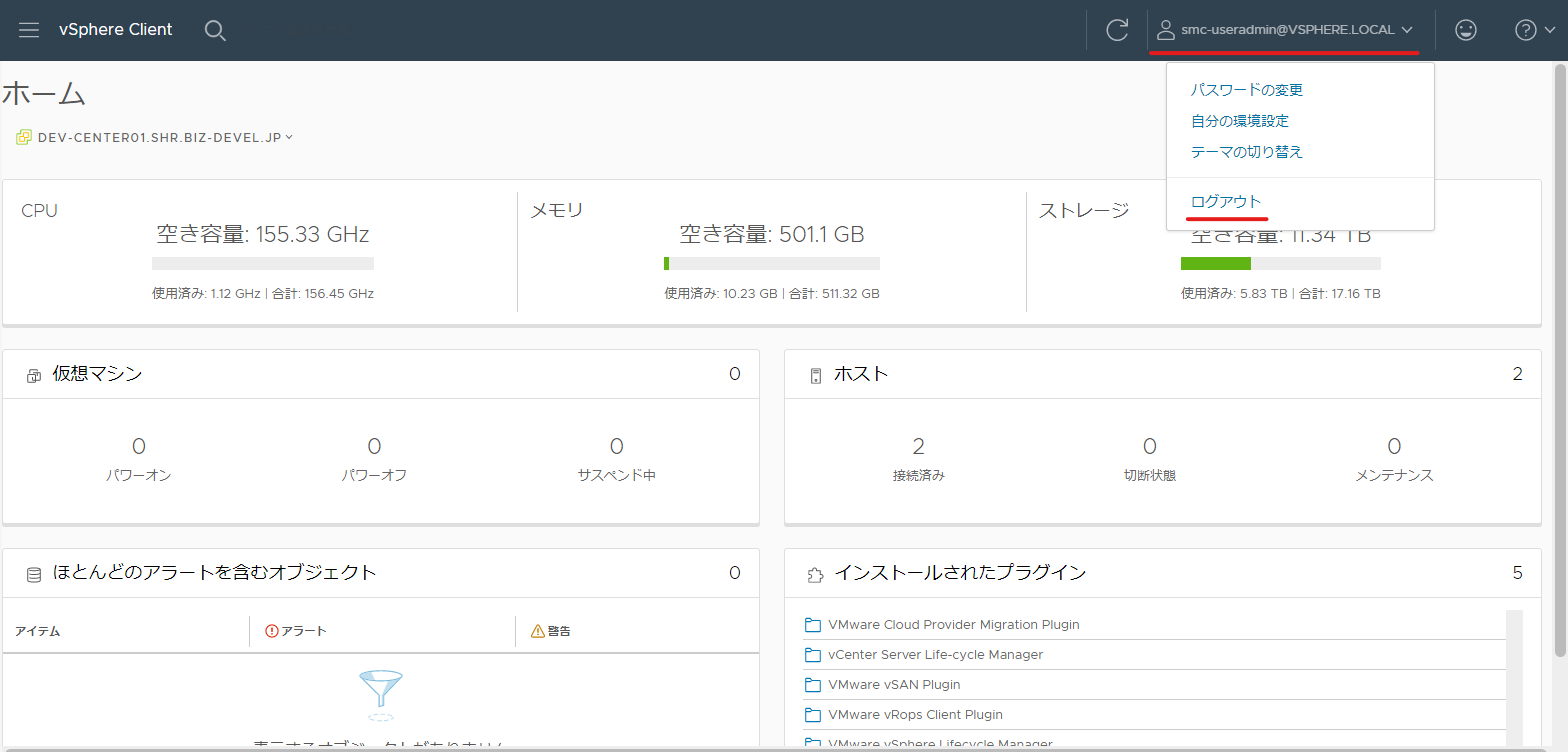
Task: Click the vSphere Client title
Action: (x=116, y=30)
